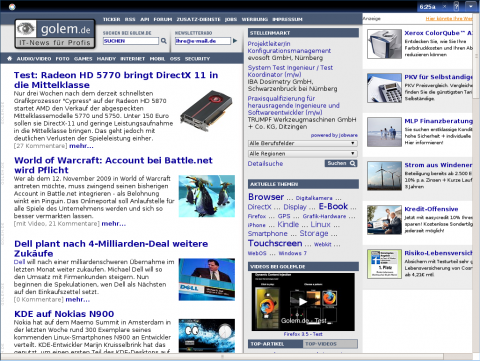Screen dimensions: 480x361
Task: Switch to the TOP-ARTIKEL tab
Action: tap(275, 344)
